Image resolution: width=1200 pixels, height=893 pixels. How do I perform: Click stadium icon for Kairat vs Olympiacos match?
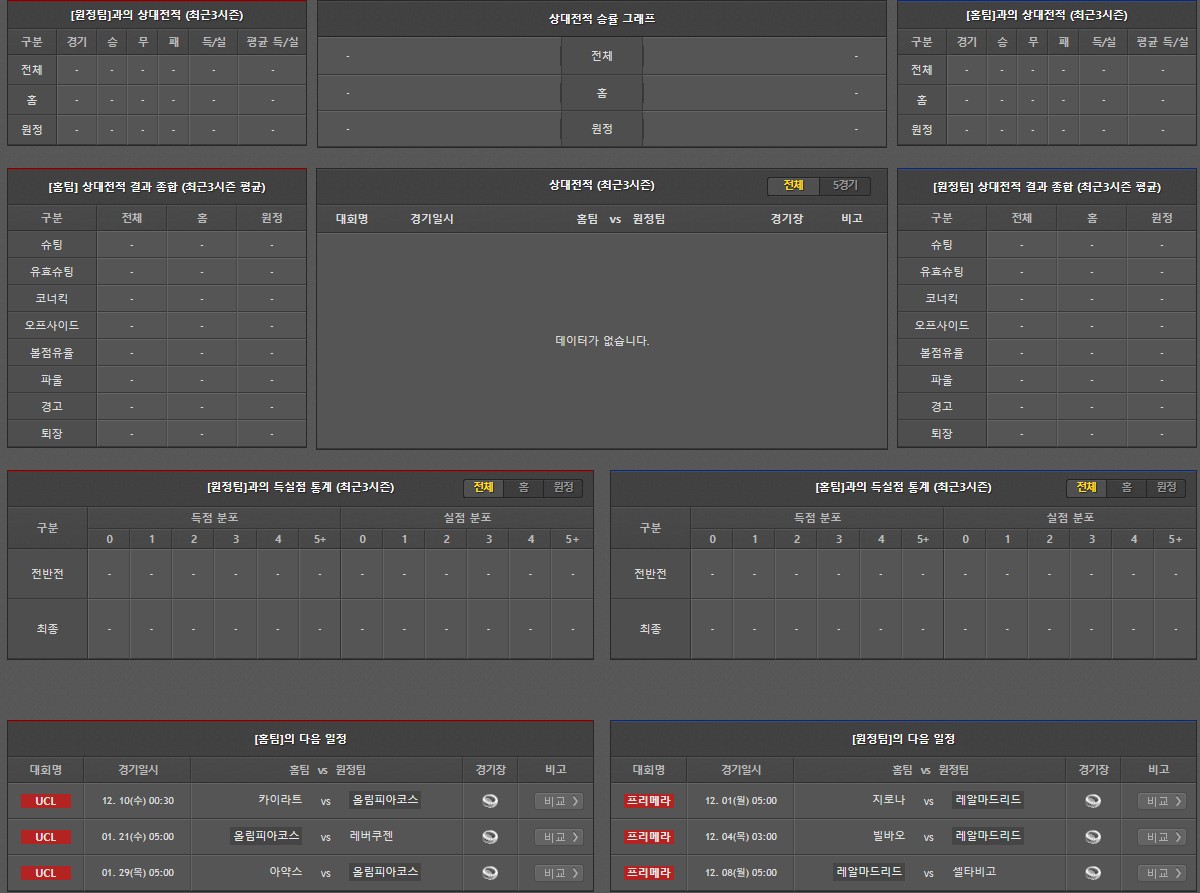tap(490, 800)
